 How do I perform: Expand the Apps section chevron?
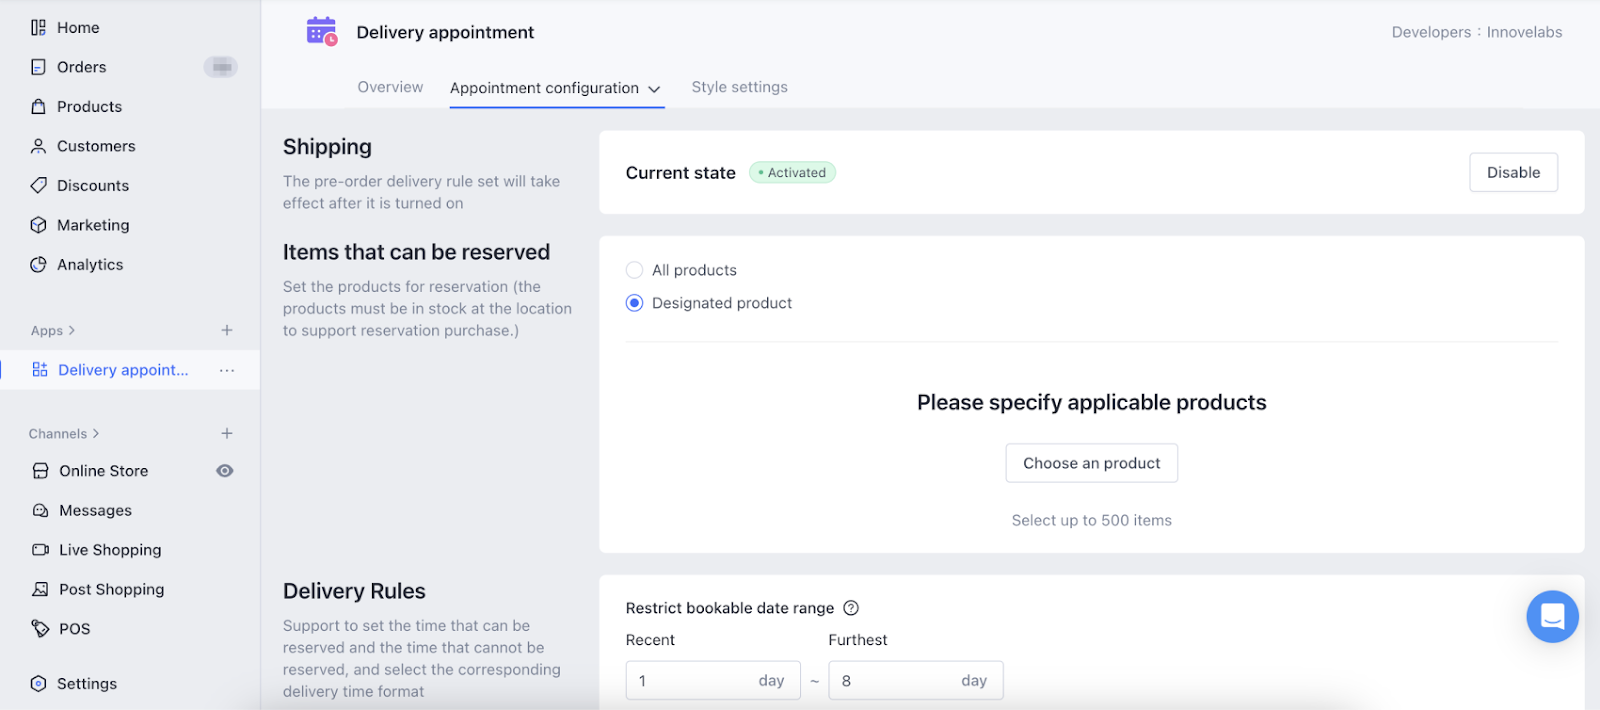(72, 331)
